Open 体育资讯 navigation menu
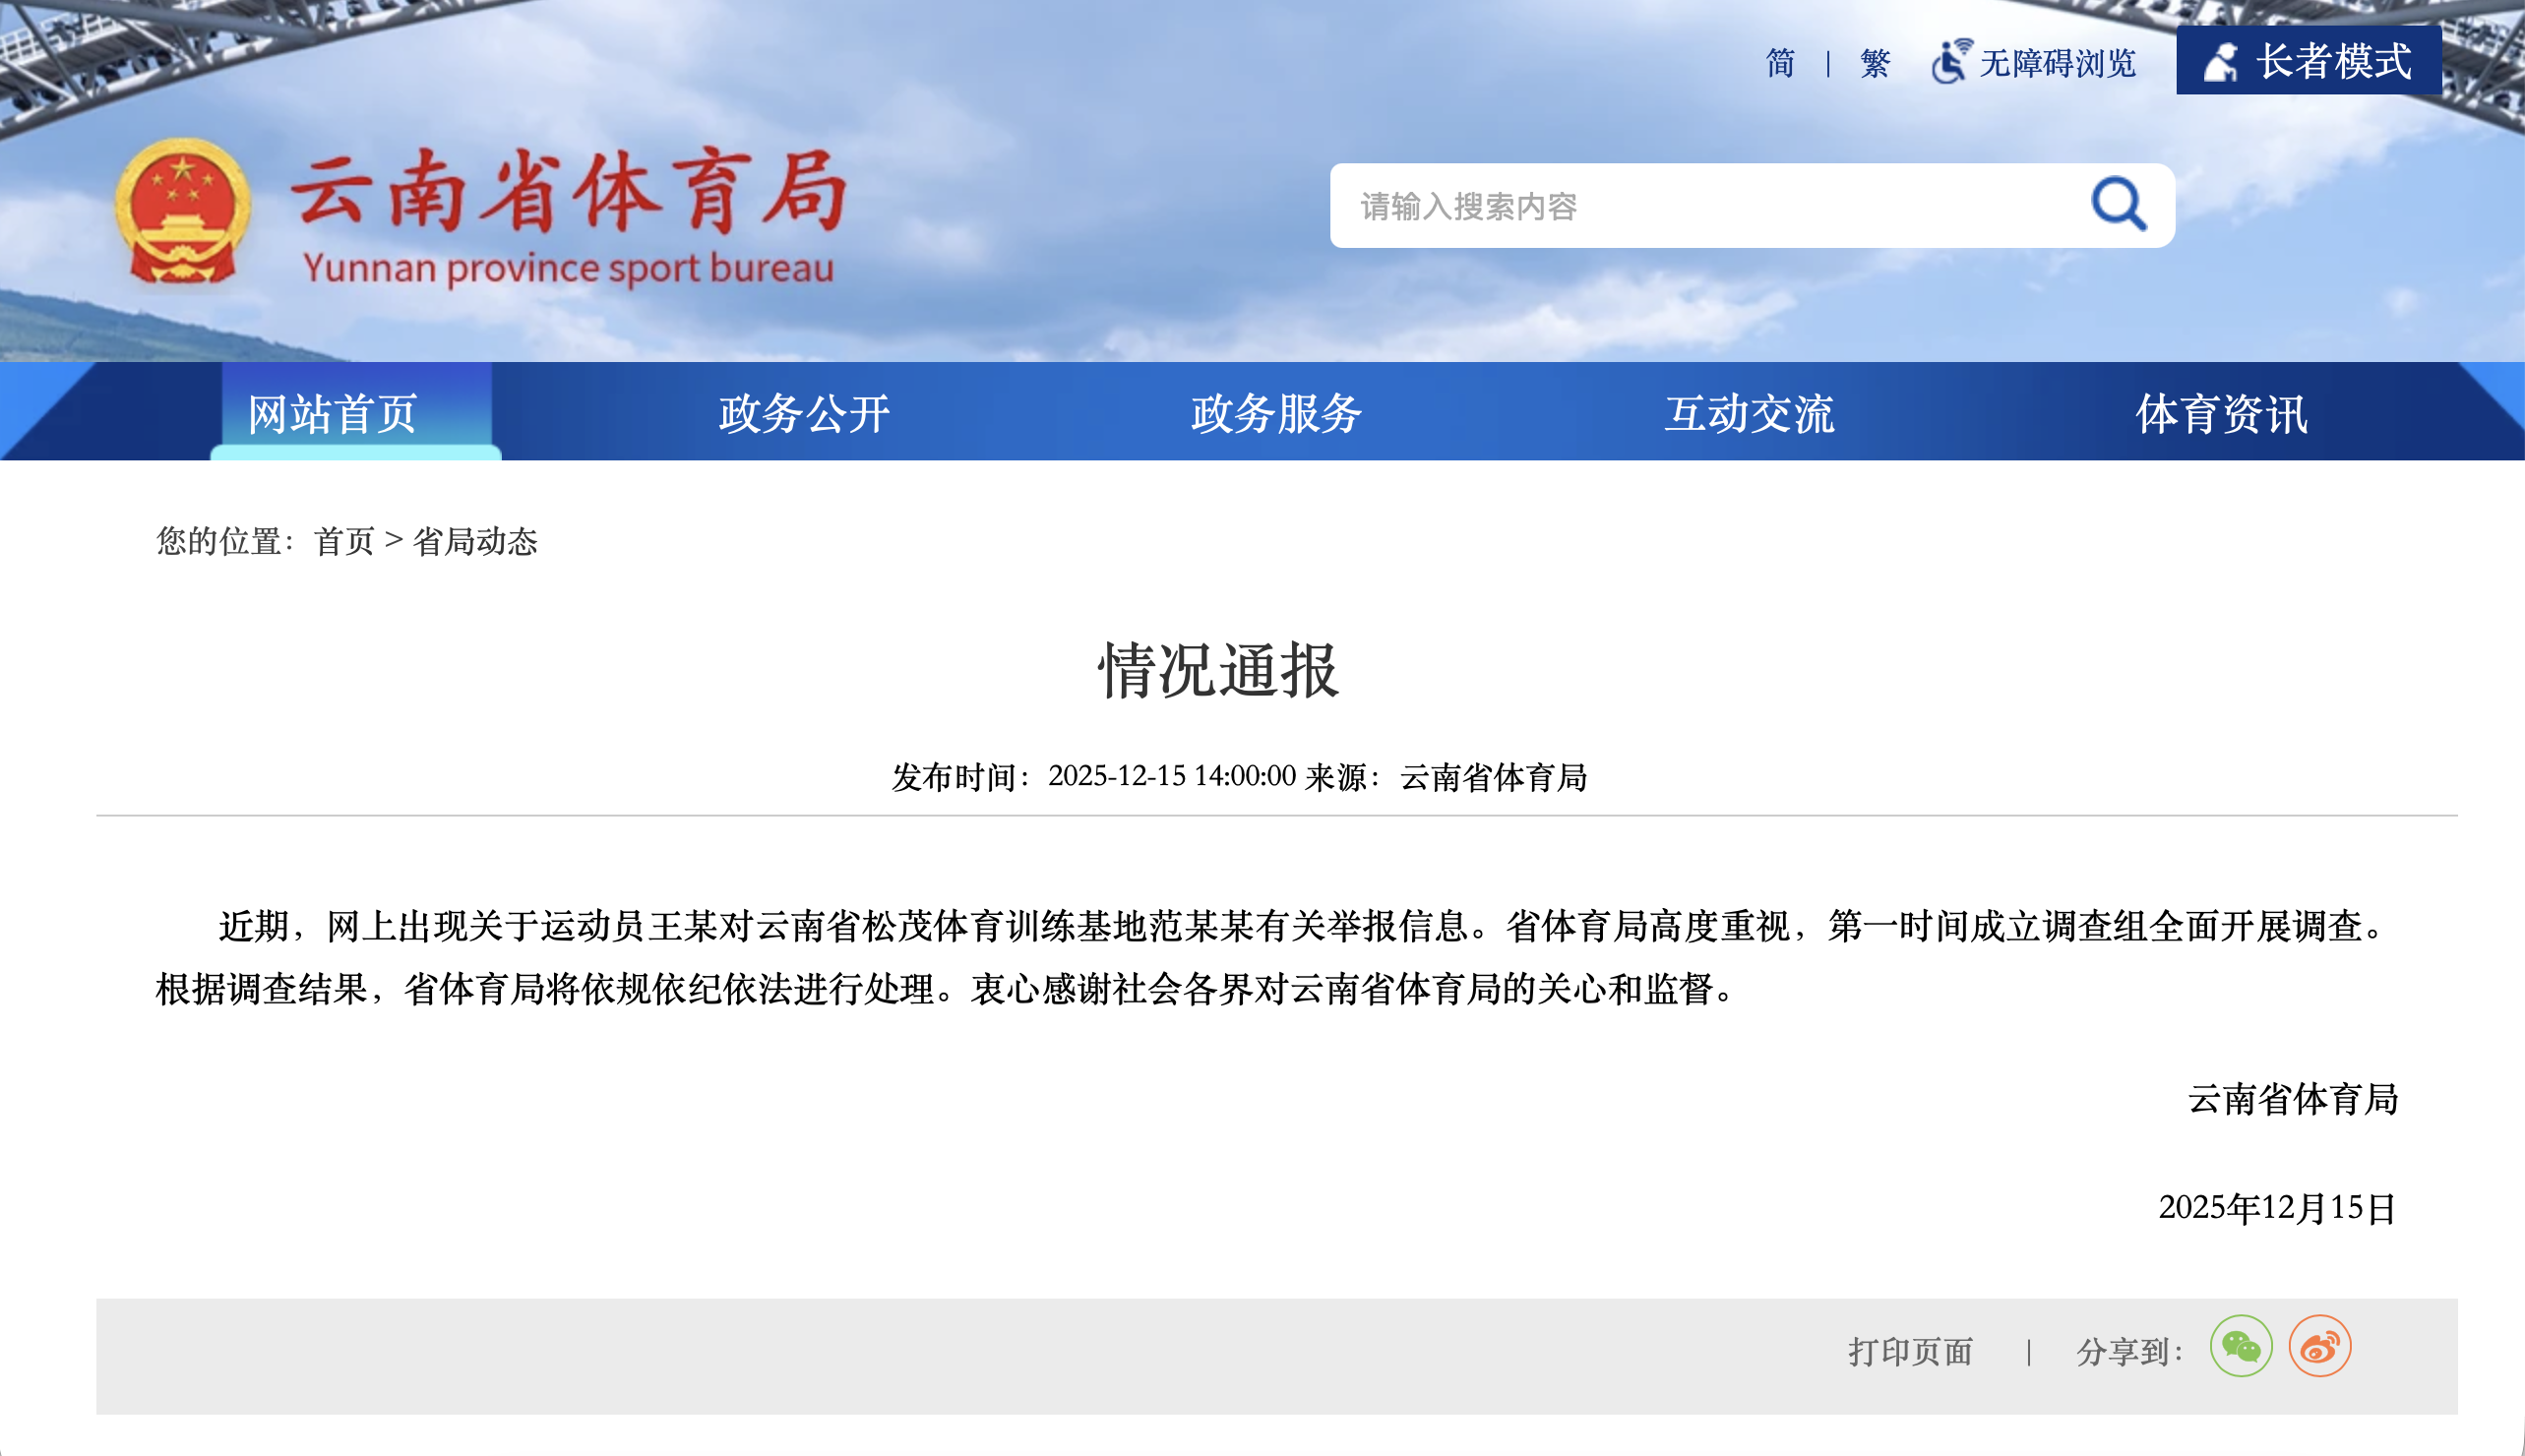Screen dimensions: 2525x1456 click(2221, 414)
